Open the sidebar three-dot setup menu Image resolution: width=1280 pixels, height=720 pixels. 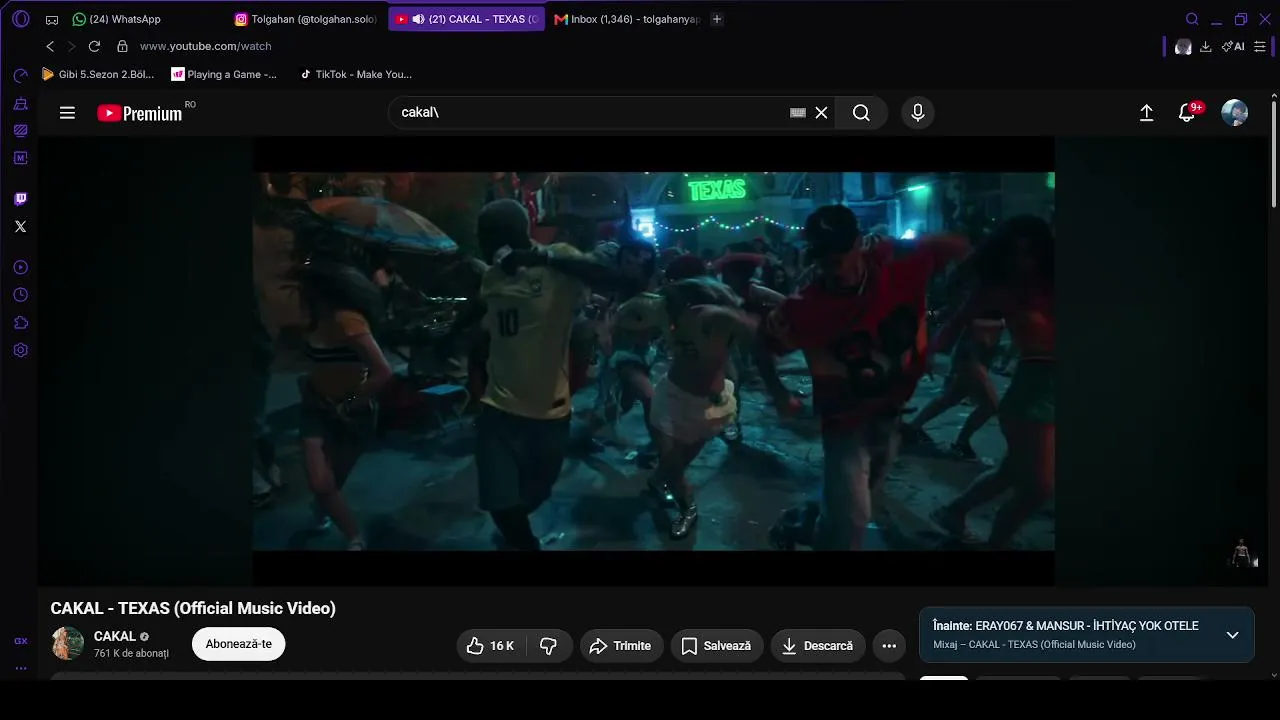click(20, 668)
